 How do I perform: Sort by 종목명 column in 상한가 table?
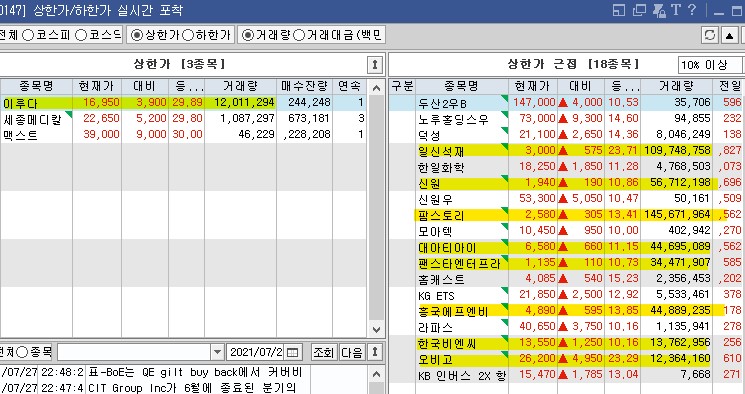[36, 86]
